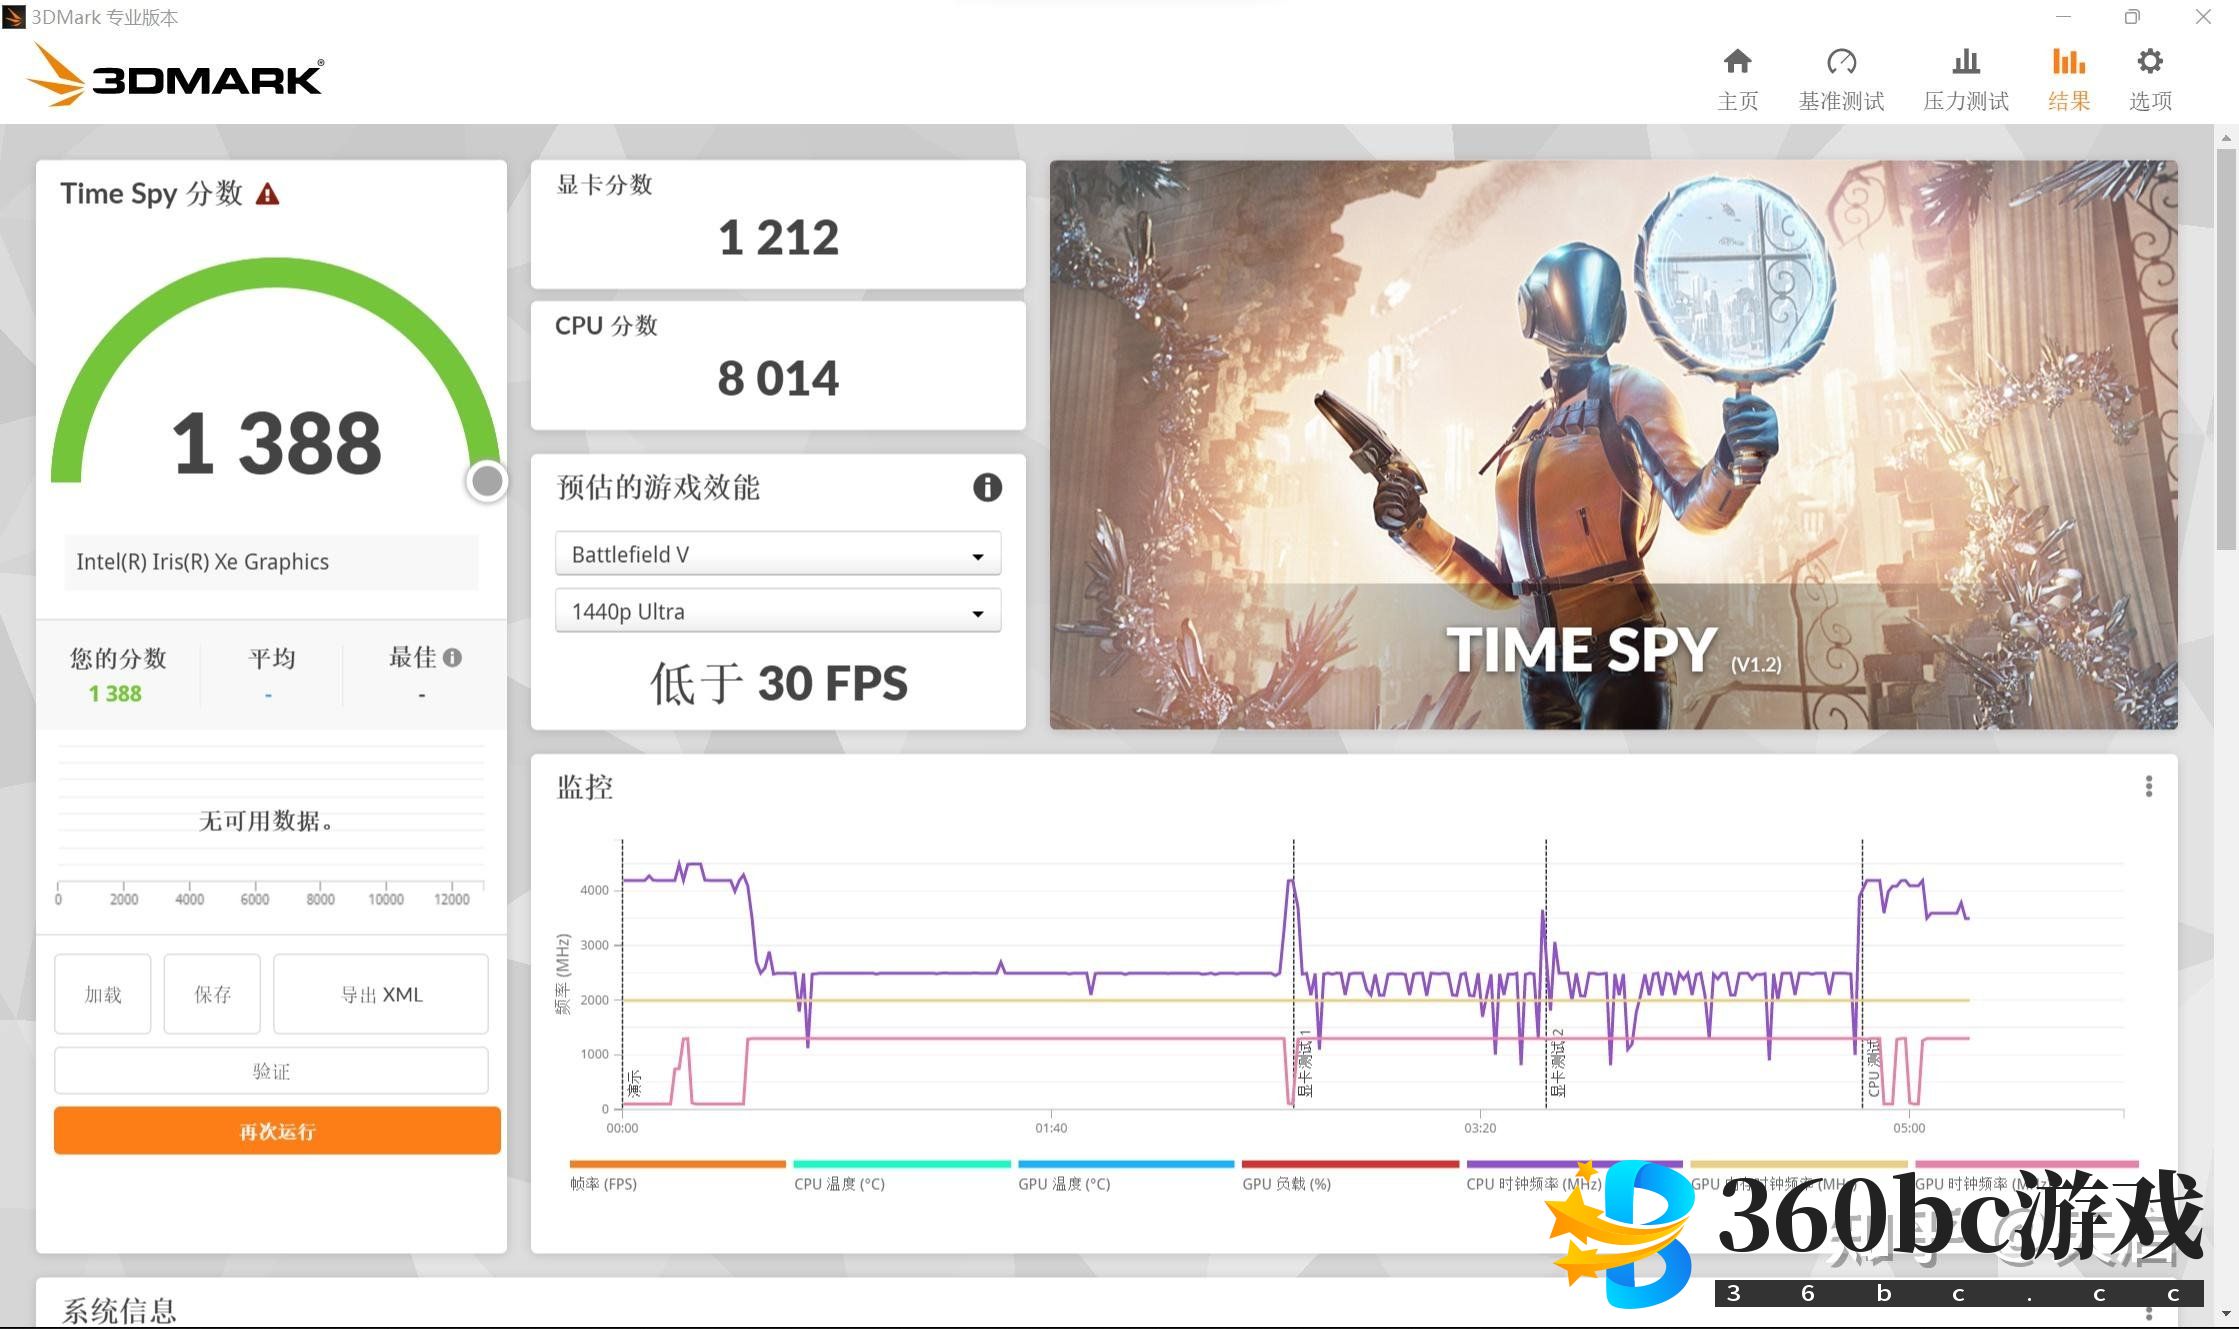Image resolution: width=2239 pixels, height=1329 pixels.
Task: Go to the Benchmarks (基准测试) gauge icon
Action: pos(1840,62)
